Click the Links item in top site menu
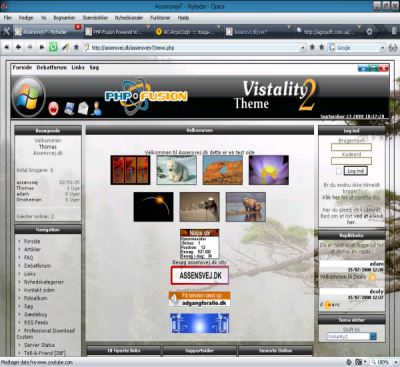The height and width of the screenshot is (367, 400). [78, 67]
